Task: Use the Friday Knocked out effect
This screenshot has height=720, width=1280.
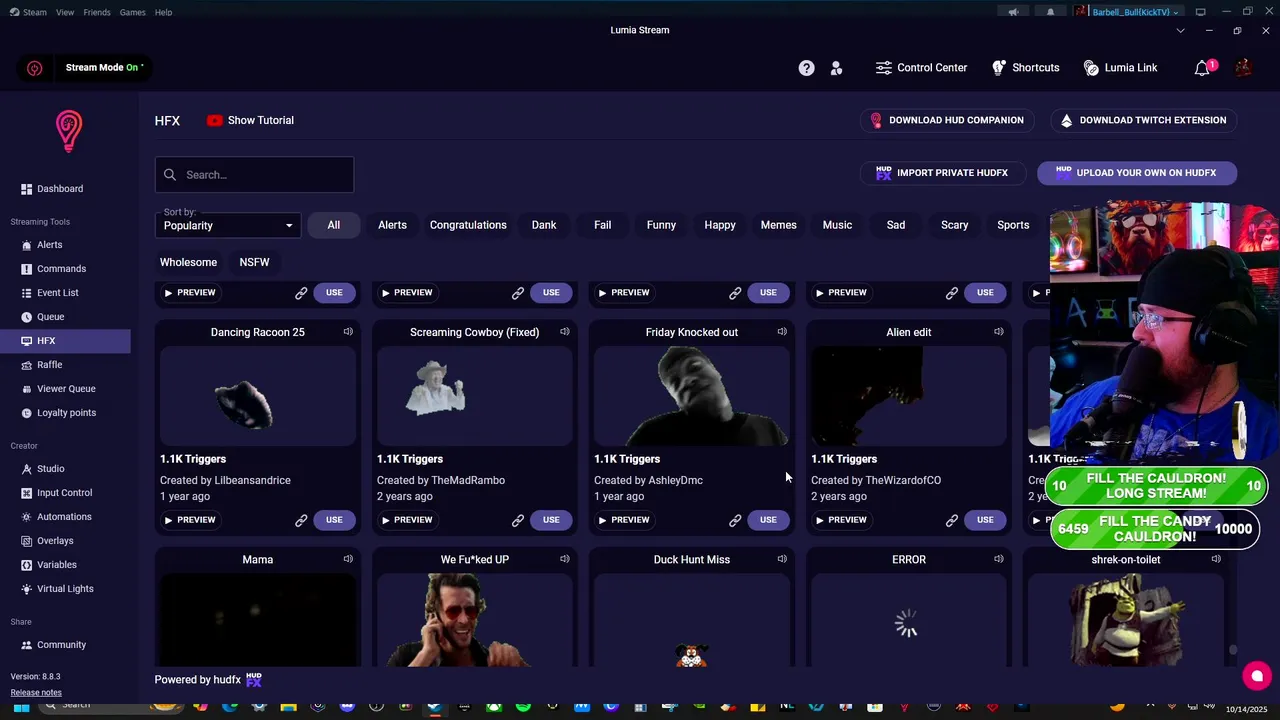Action: 768,520
